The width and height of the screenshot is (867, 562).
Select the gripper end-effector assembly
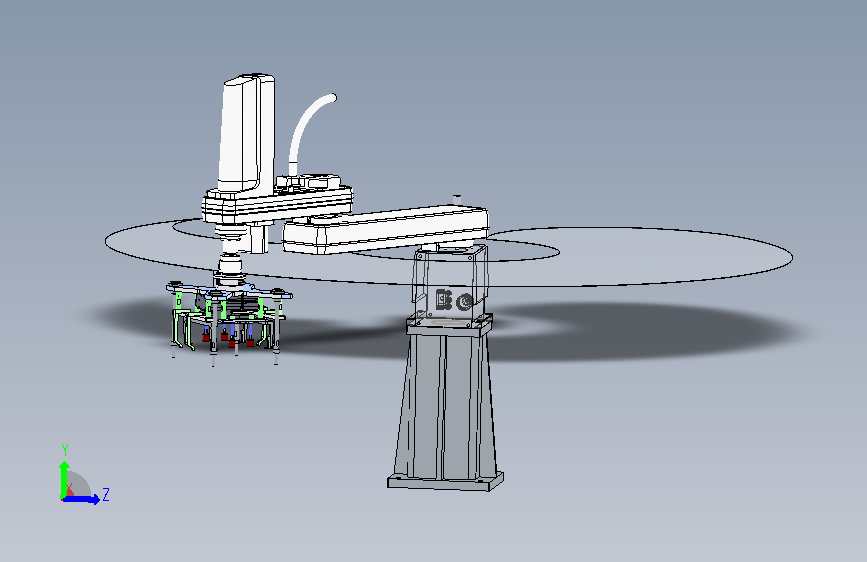point(229,318)
